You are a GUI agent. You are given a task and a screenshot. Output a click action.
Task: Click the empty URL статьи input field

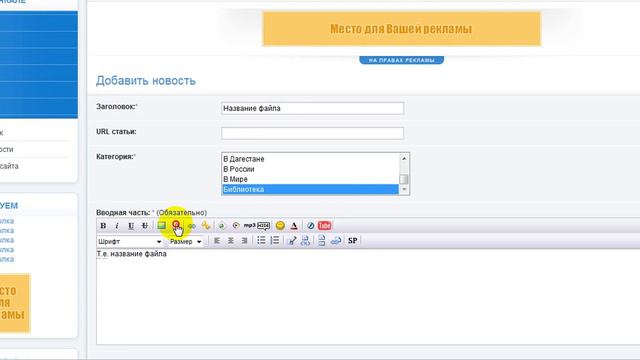[313, 133]
